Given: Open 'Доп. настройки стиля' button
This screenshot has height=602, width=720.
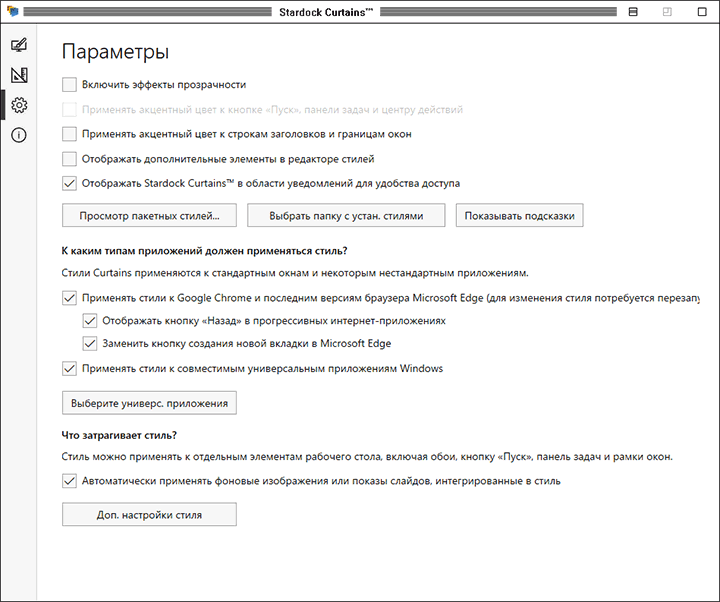Looking at the screenshot, I should [x=149, y=515].
